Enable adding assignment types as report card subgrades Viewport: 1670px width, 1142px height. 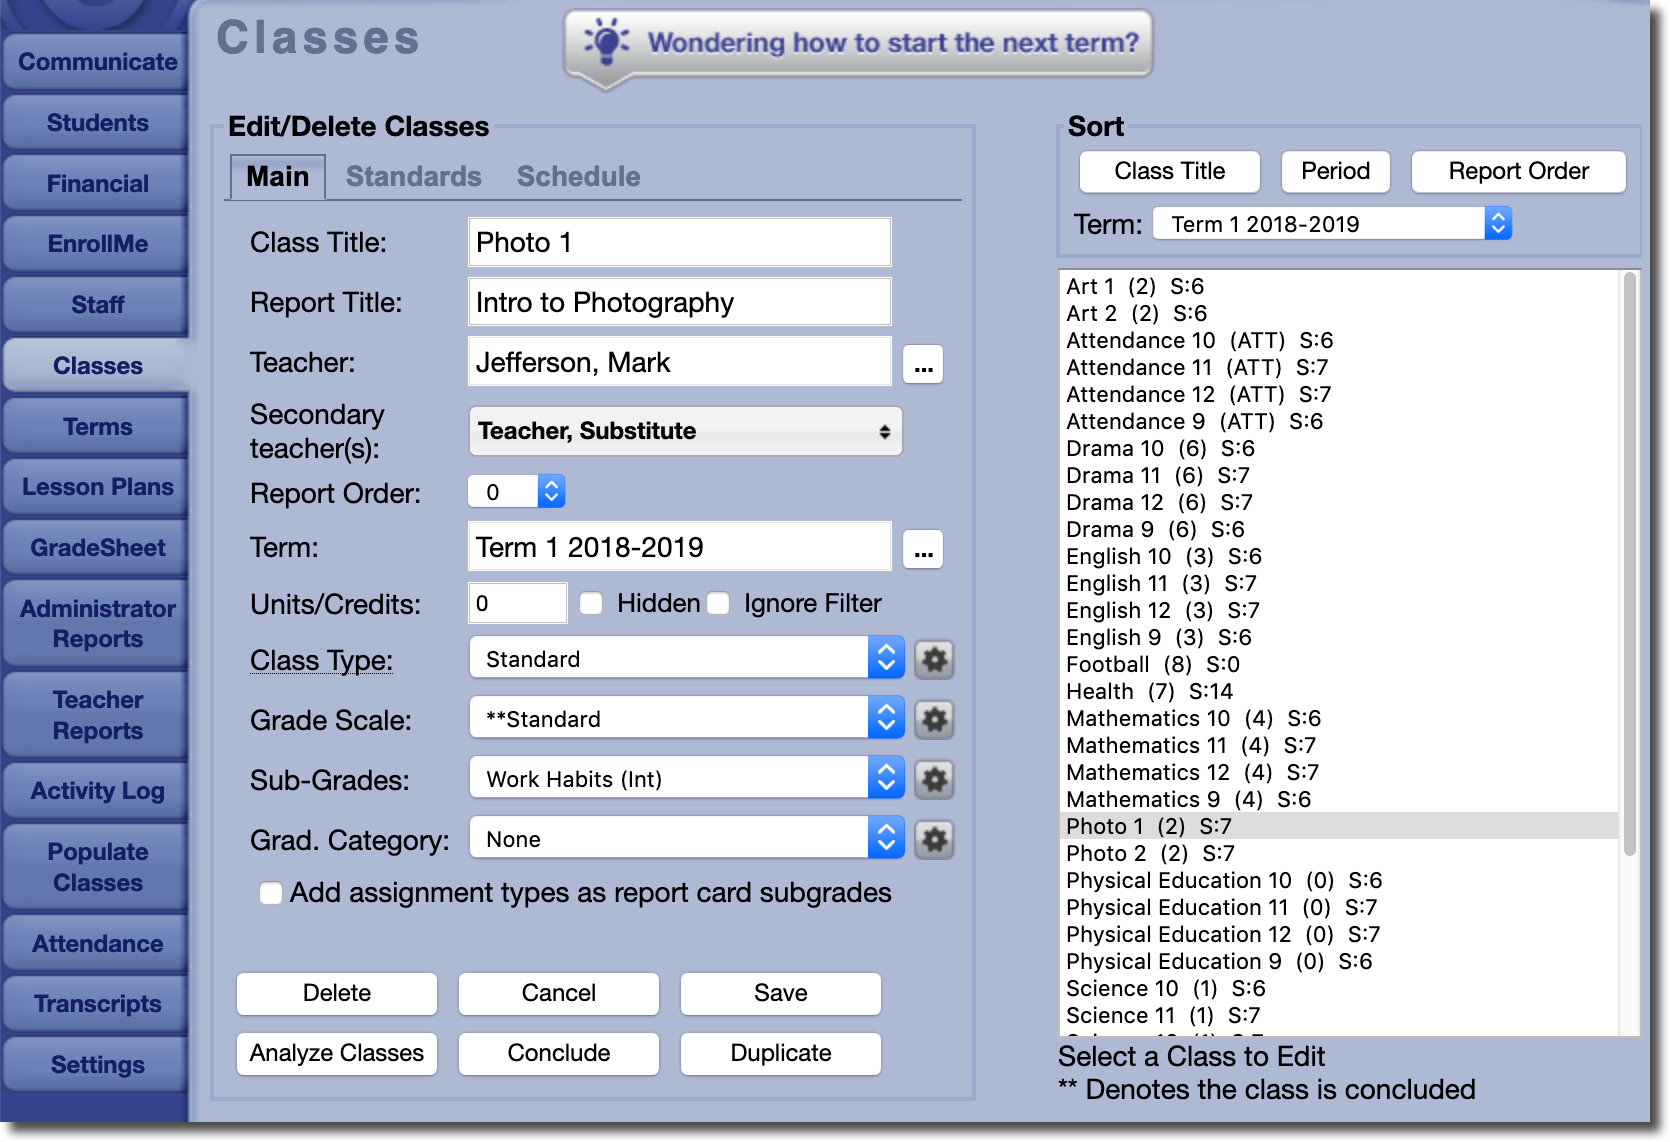coord(270,893)
